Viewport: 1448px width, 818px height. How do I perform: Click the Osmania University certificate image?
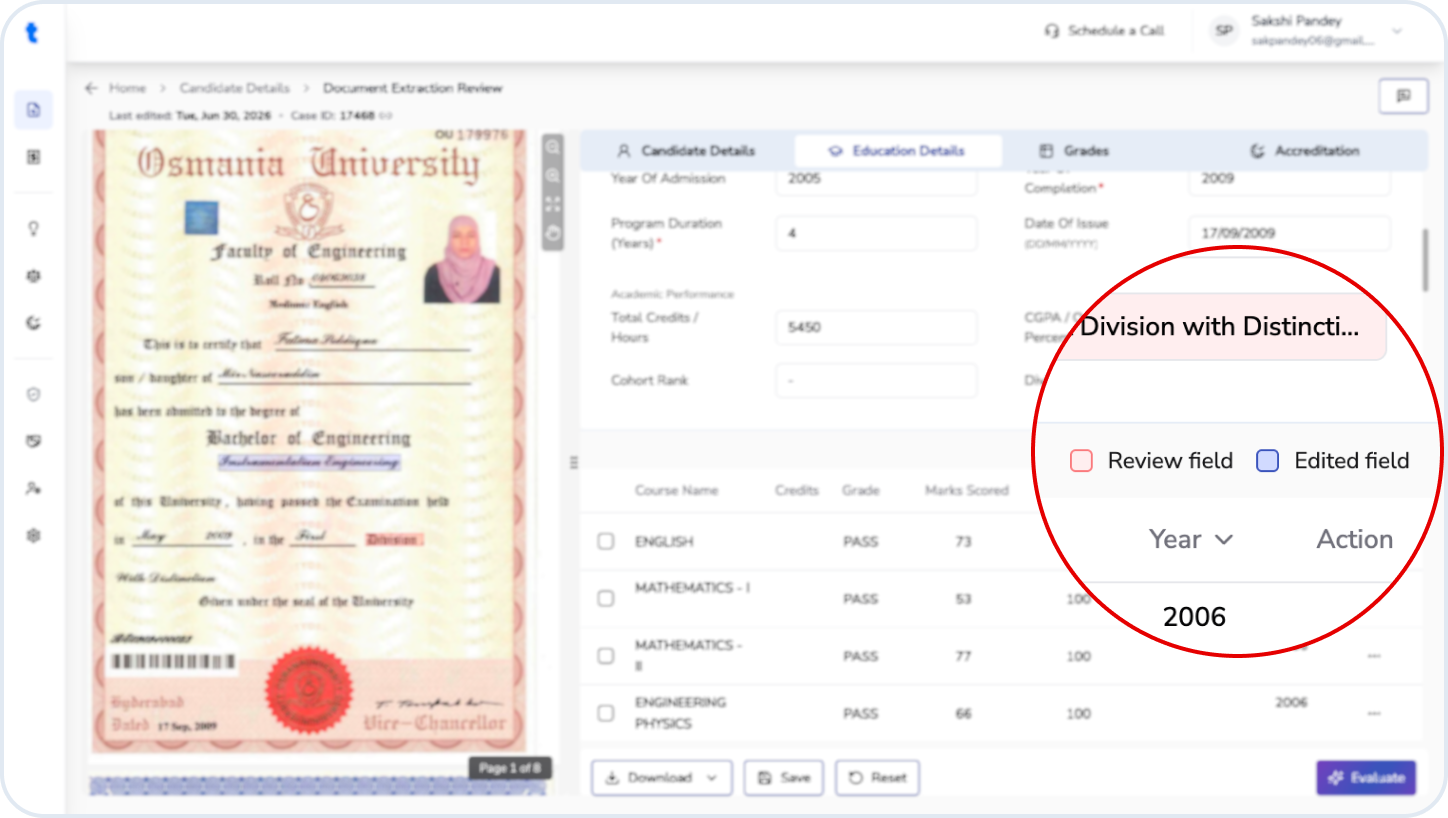308,440
